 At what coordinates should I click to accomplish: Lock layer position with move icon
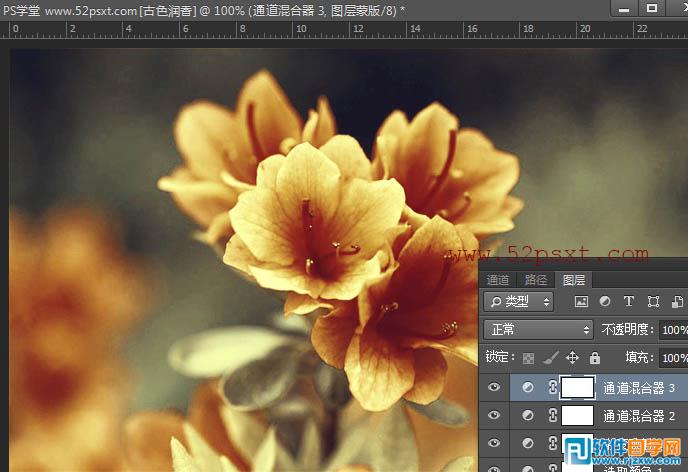572,357
